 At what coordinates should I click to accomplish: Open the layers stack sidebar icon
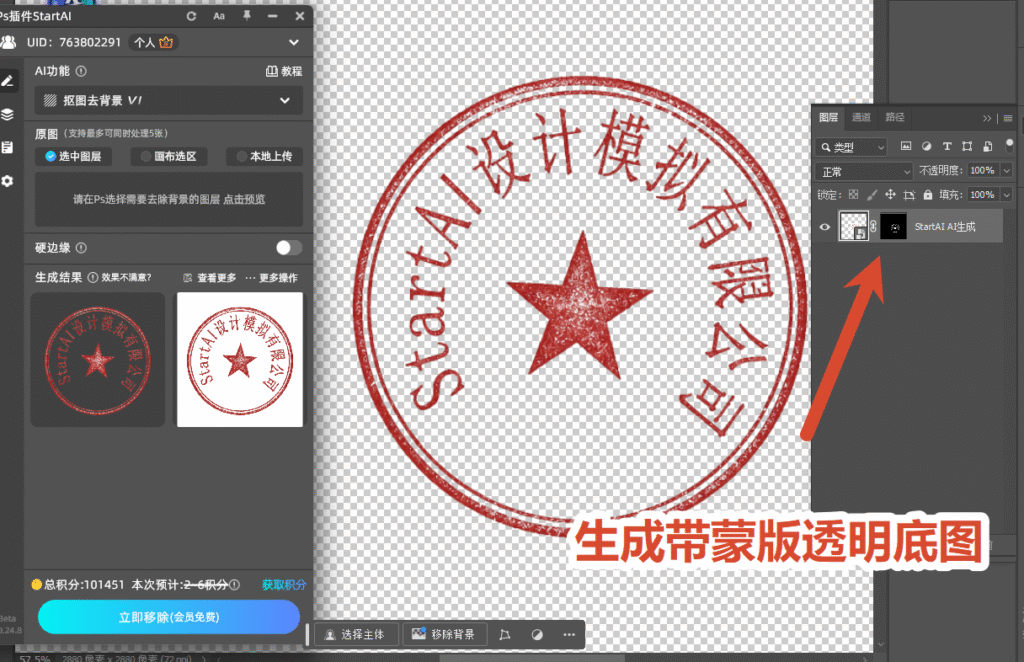tap(8, 114)
